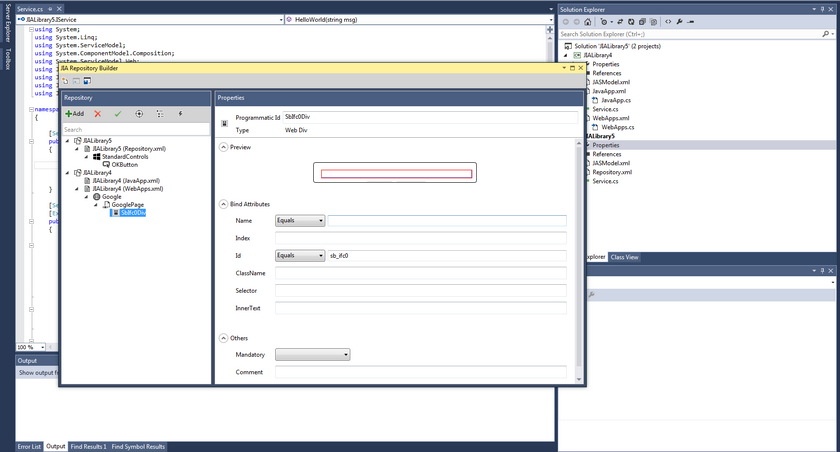This screenshot has height=452, width=840.
Task: Open JavaApp.cs in Solution Explorer
Action: [x=616, y=100]
